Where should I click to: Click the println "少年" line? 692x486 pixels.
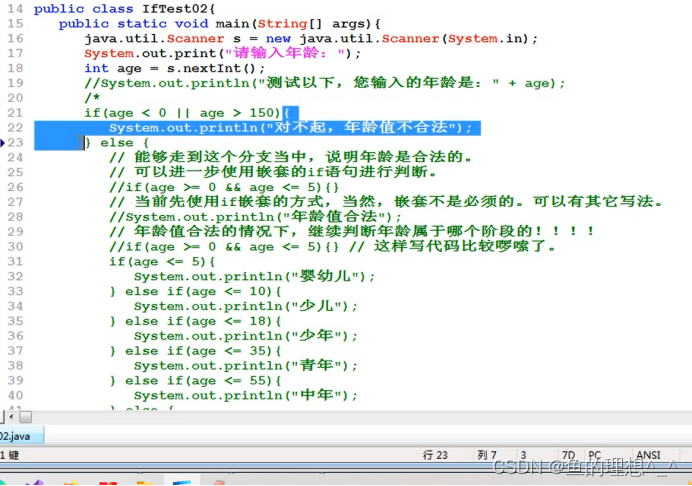pos(245,335)
